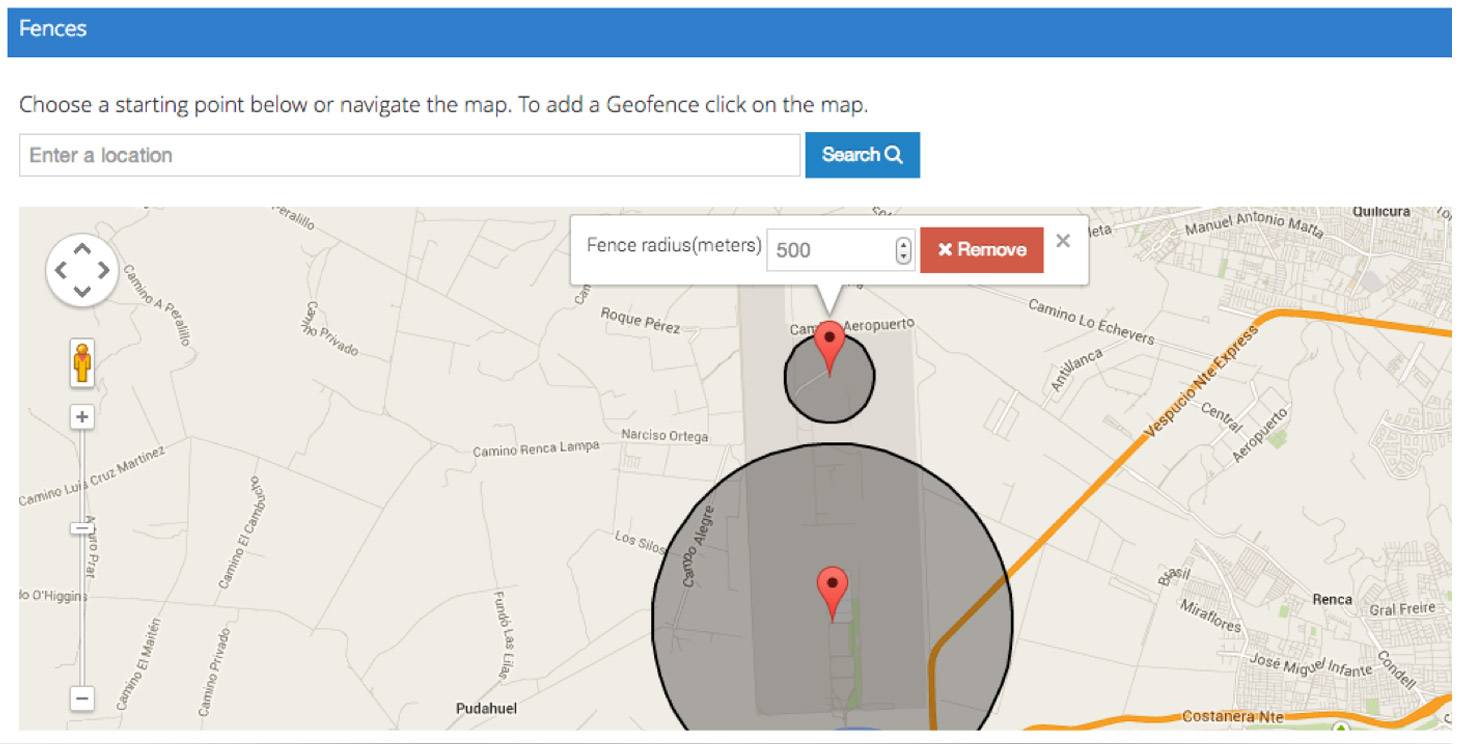Click the Renca label on the map
Viewport: 1462px width, 744px height.
1332,600
